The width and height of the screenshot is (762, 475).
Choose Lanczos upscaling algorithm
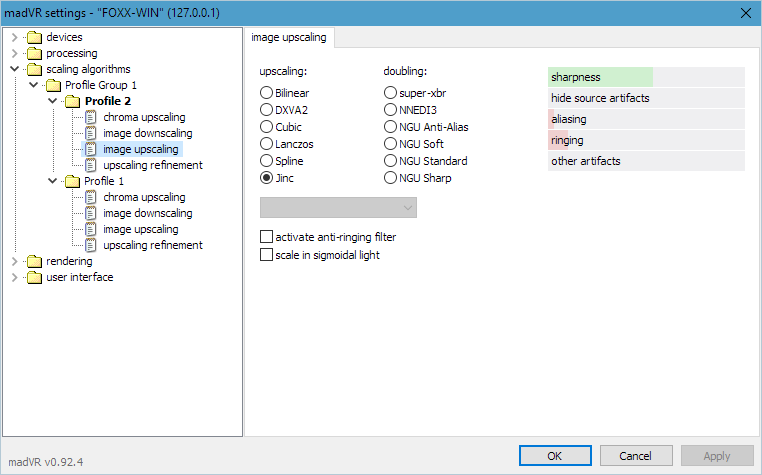(x=266, y=143)
